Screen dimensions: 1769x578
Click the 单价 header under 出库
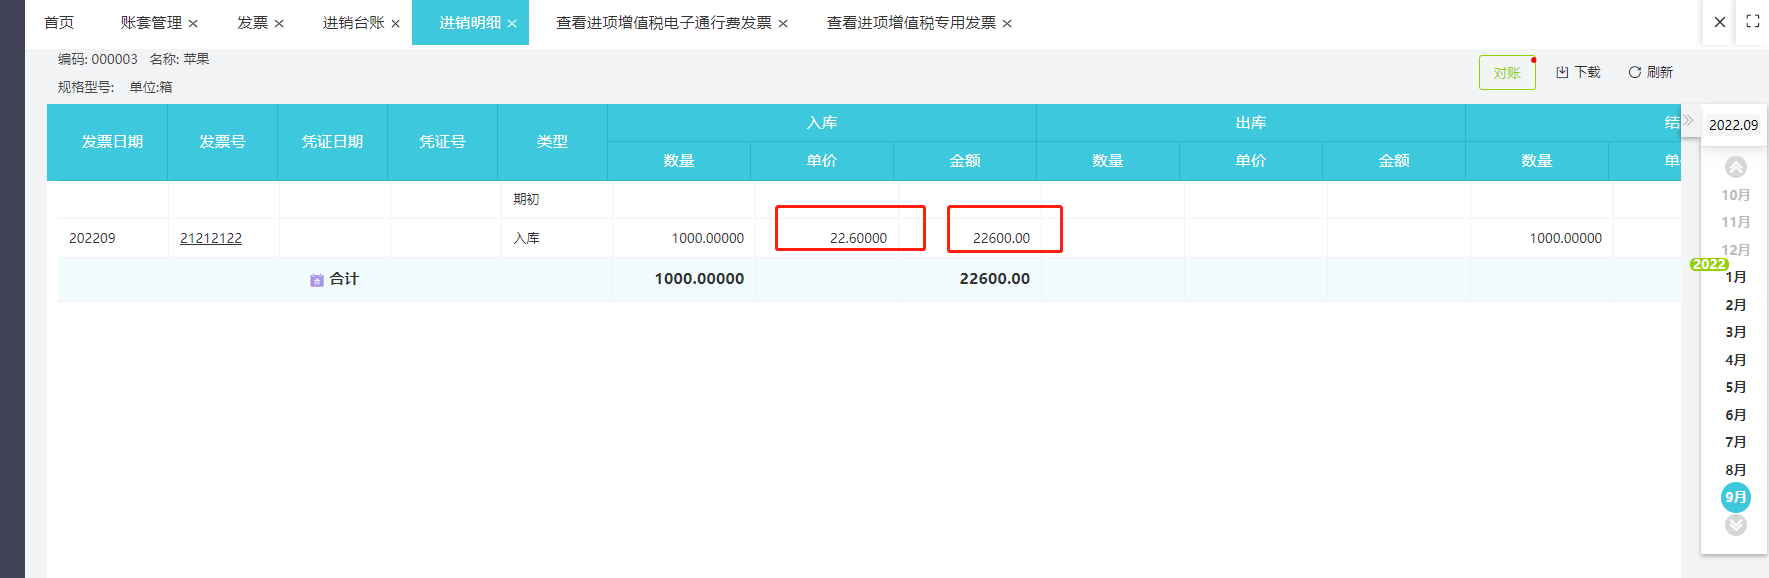coord(1251,161)
